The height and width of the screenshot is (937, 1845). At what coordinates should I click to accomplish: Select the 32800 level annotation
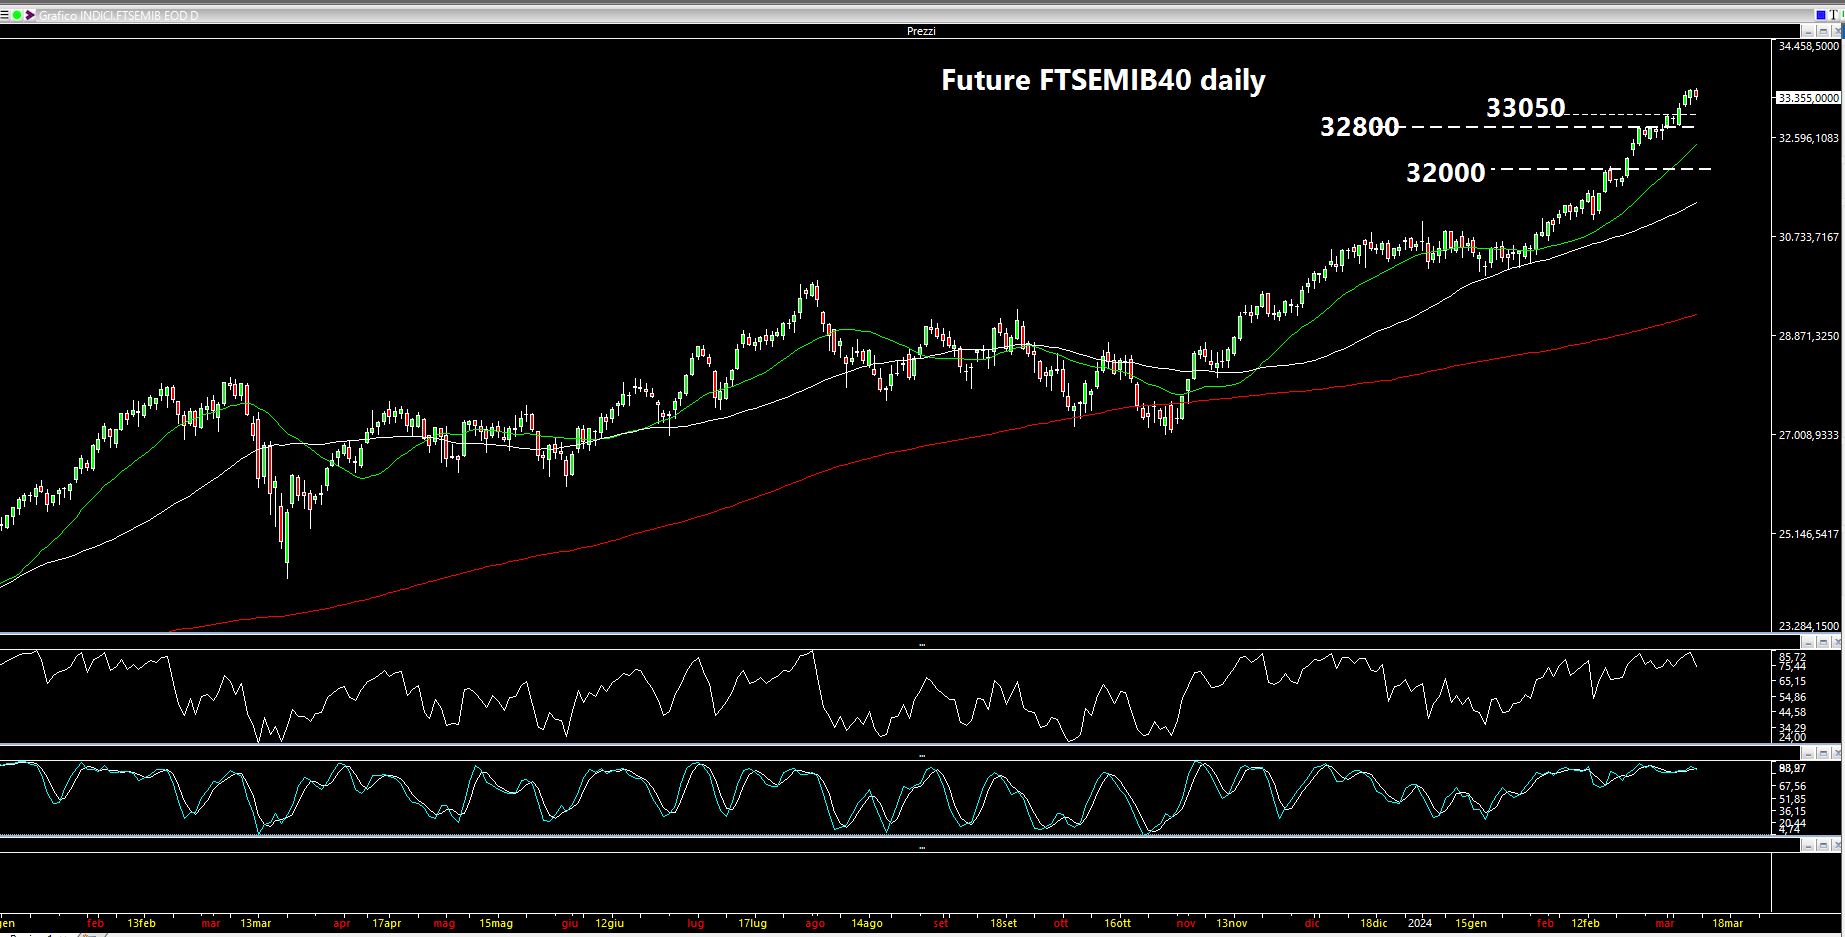coord(1360,126)
